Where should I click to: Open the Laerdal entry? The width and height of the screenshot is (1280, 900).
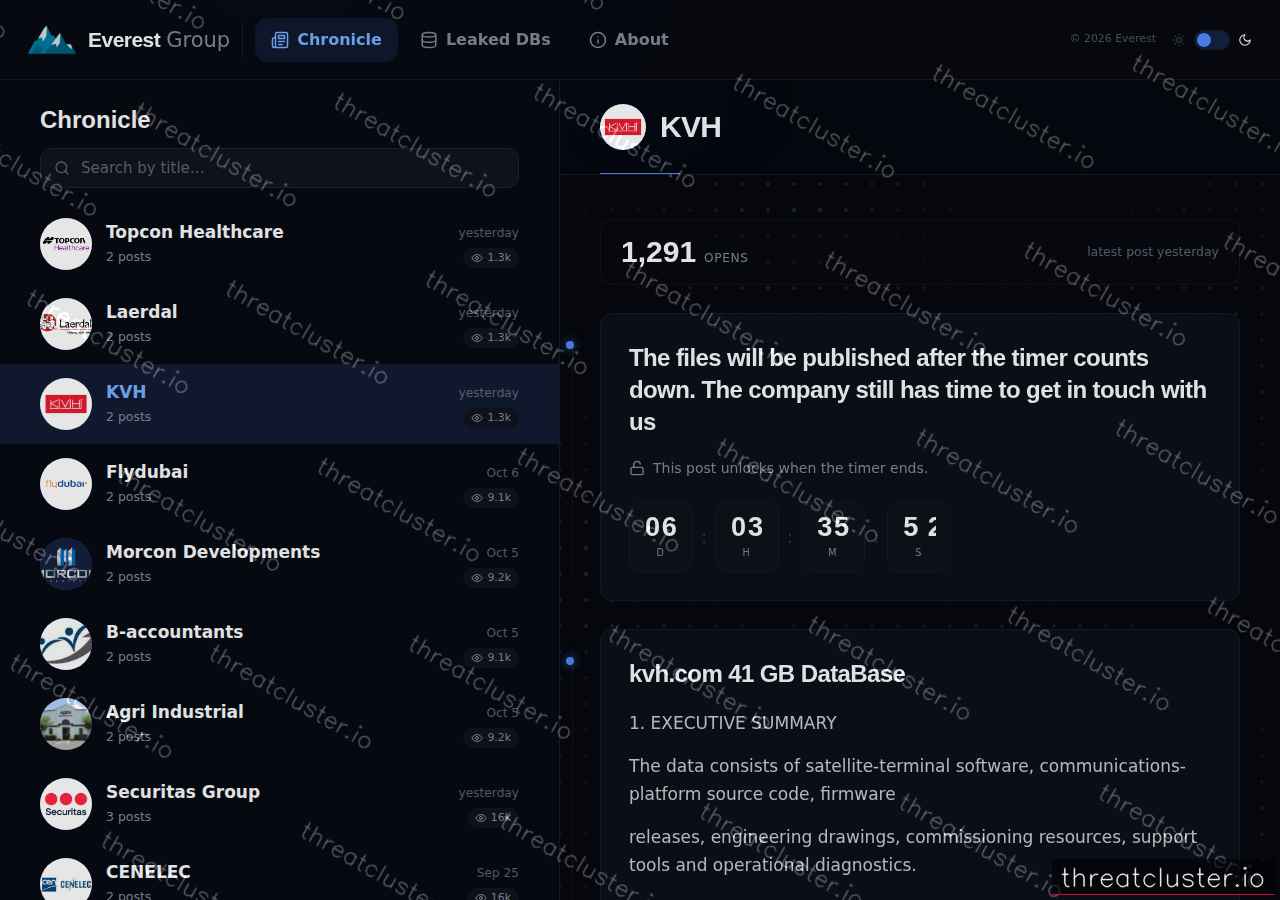[x=279, y=324]
